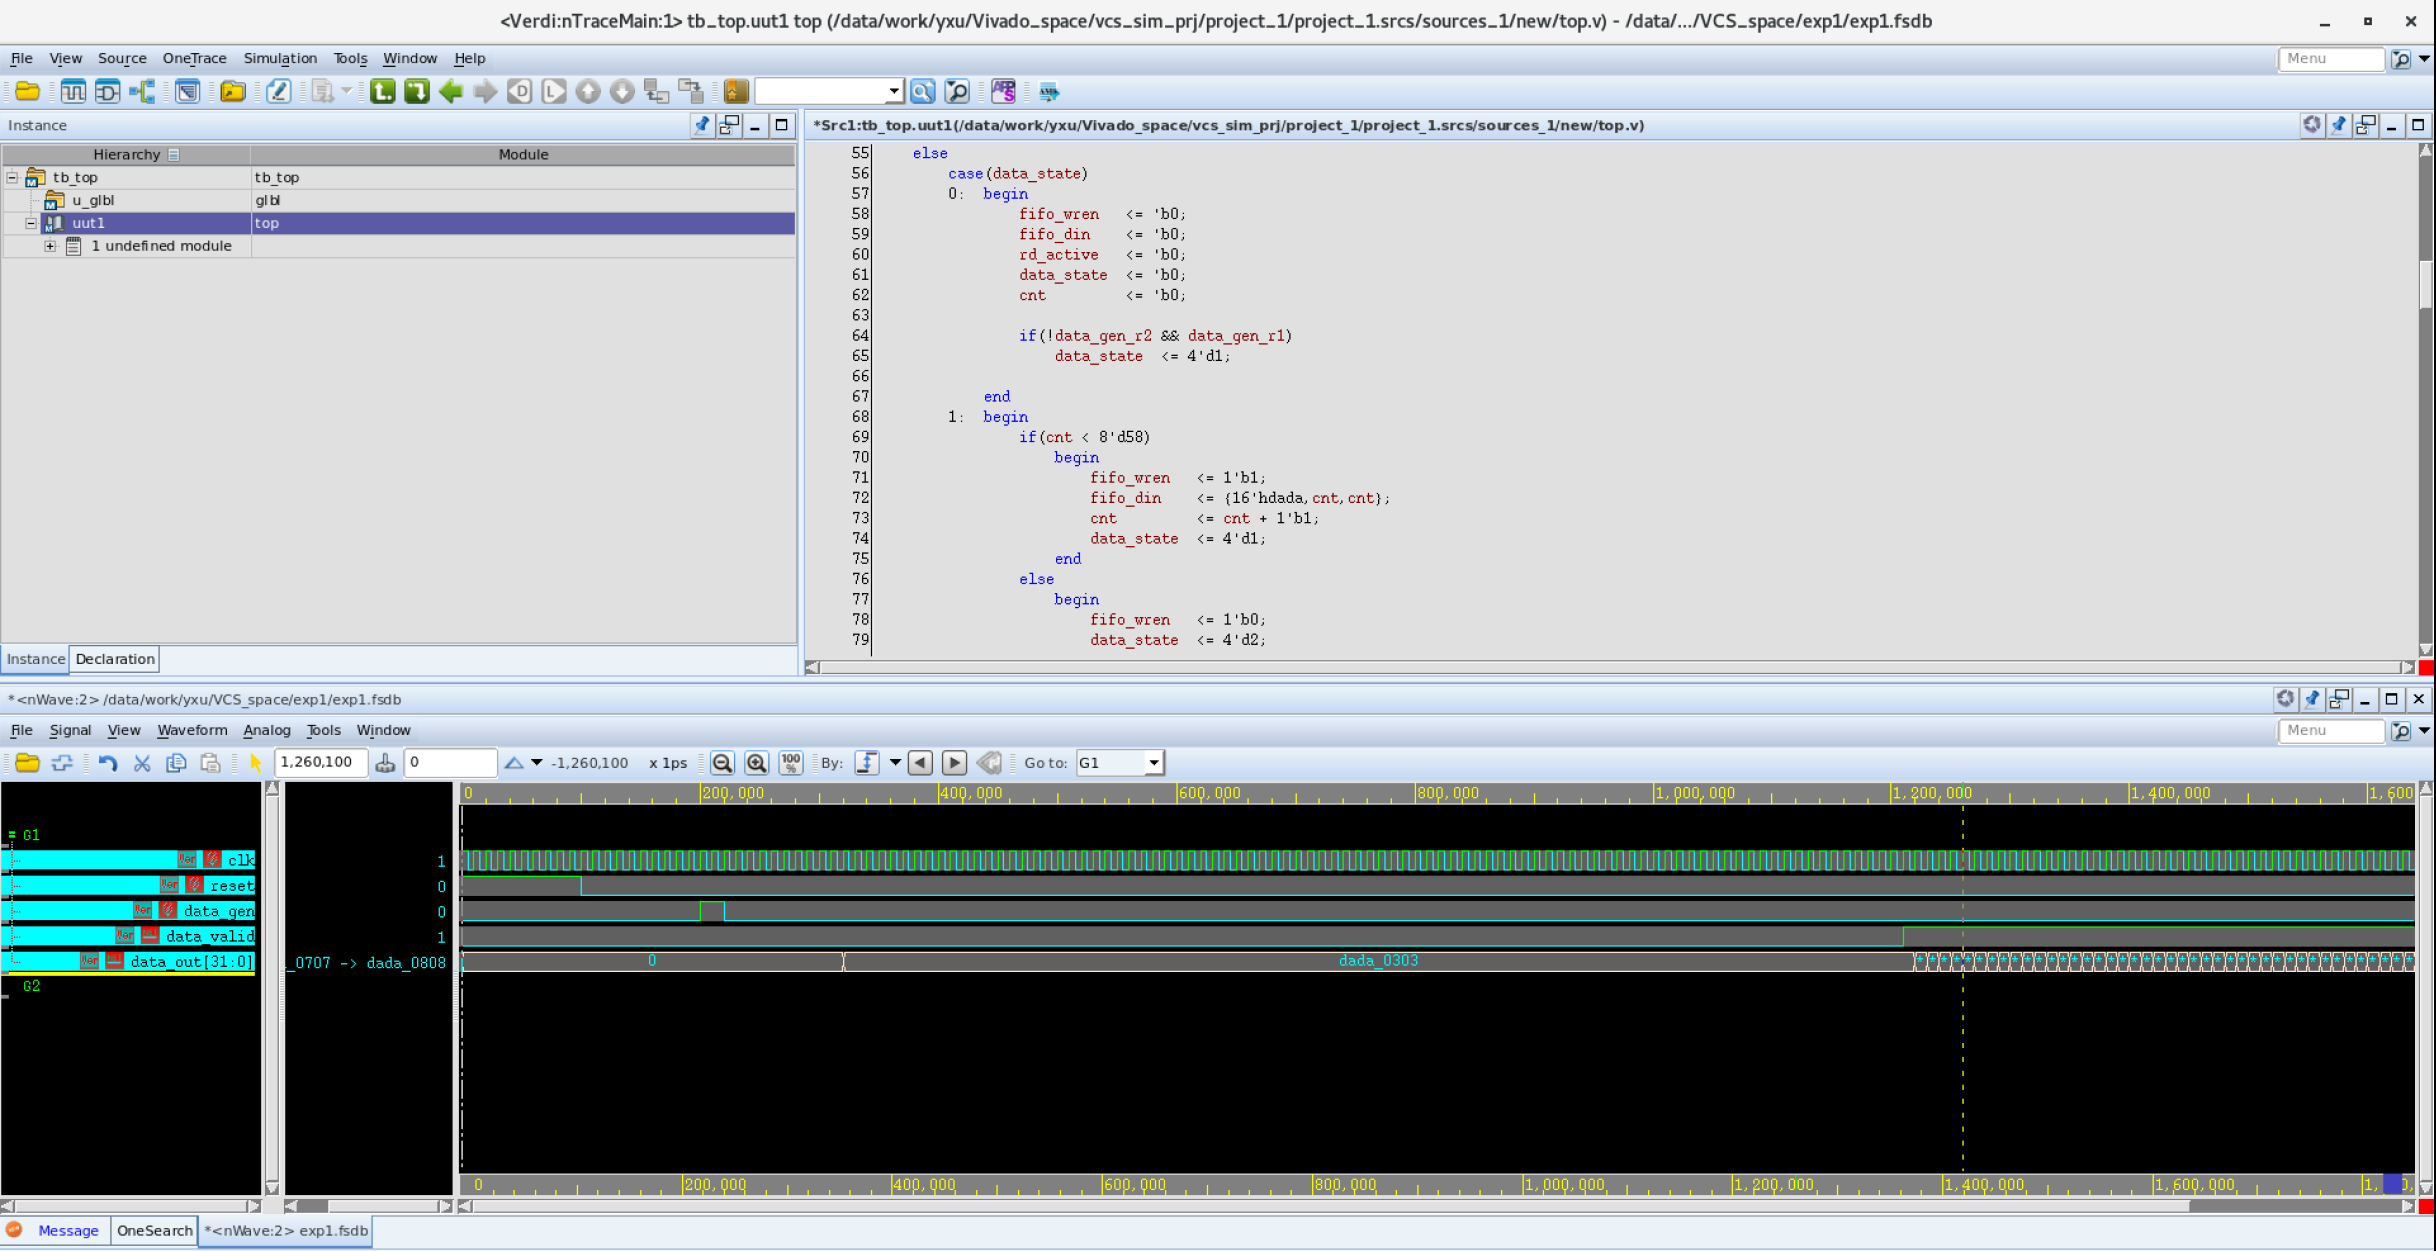2436x1251 pixels.
Task: Open the OneTrace menu
Action: [x=194, y=59]
